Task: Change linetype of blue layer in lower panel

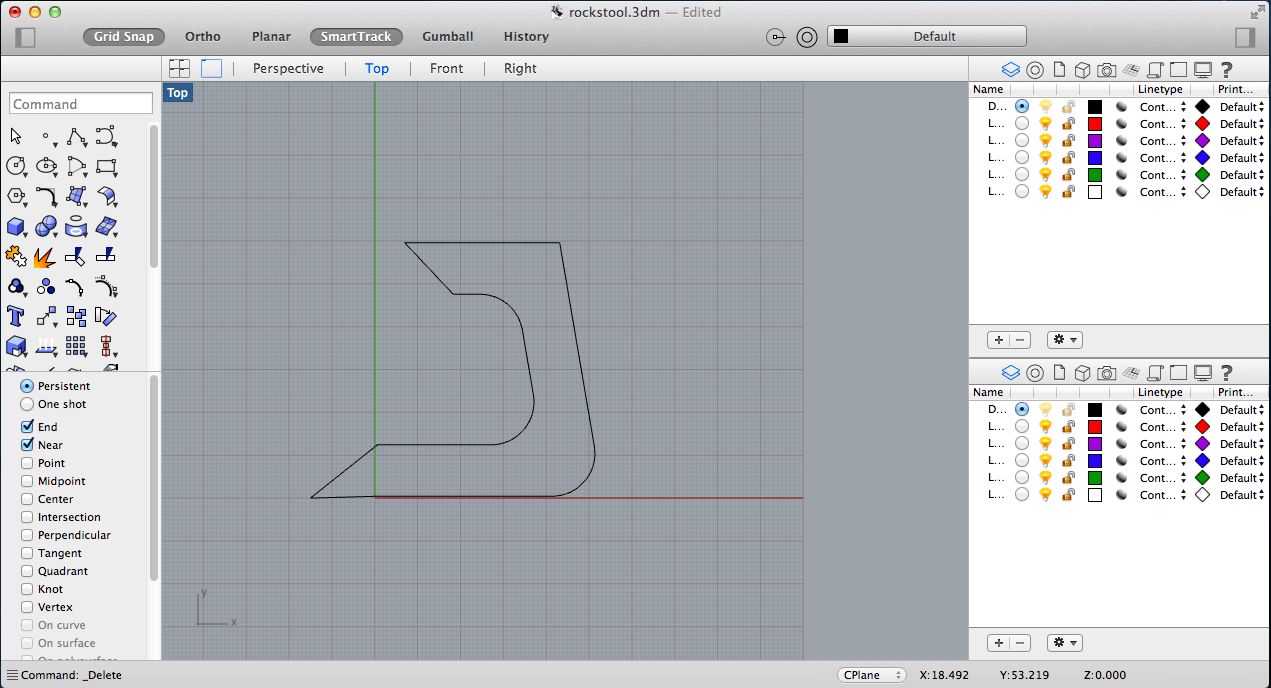Action: click(1163, 461)
